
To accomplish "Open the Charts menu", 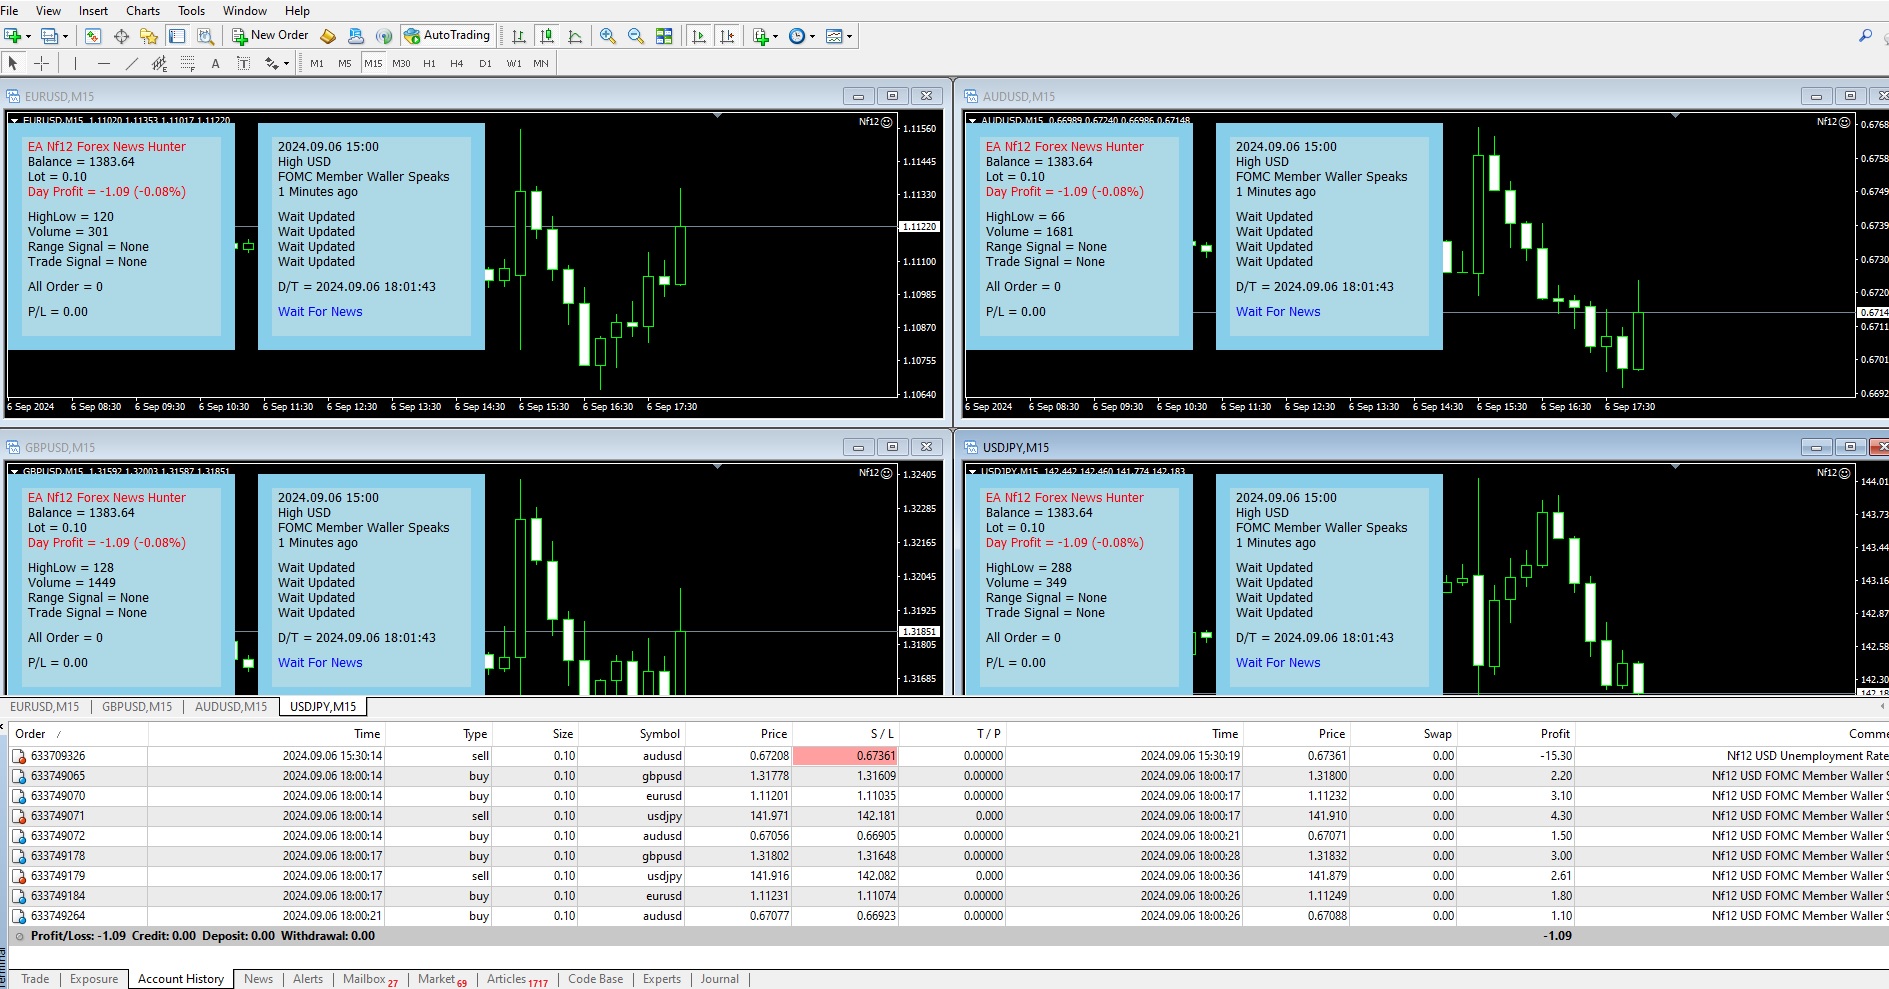I will [x=143, y=11].
